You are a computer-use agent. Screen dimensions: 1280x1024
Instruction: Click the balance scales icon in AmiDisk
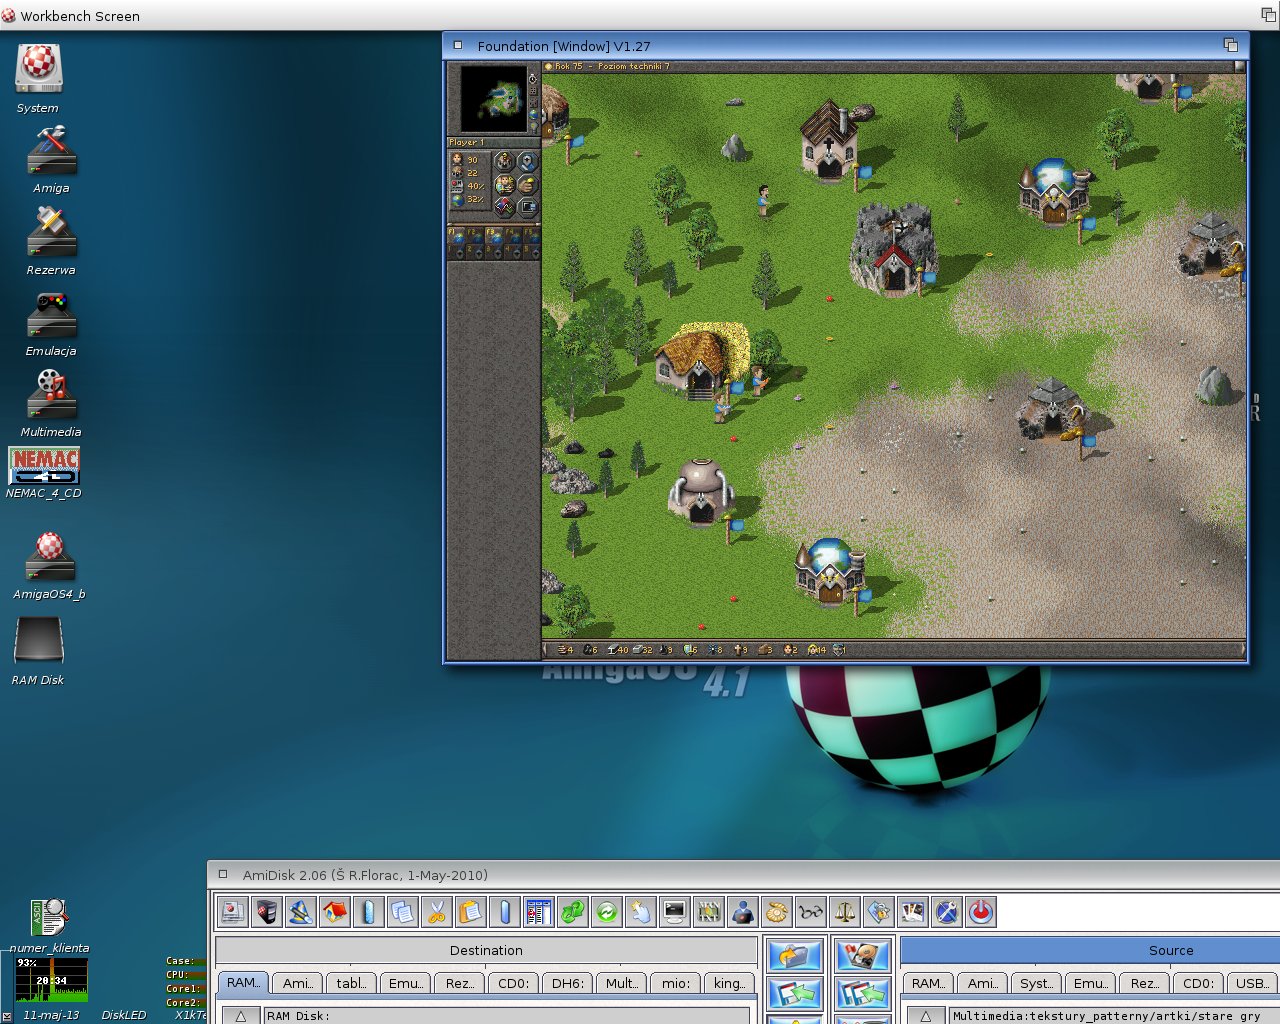845,912
